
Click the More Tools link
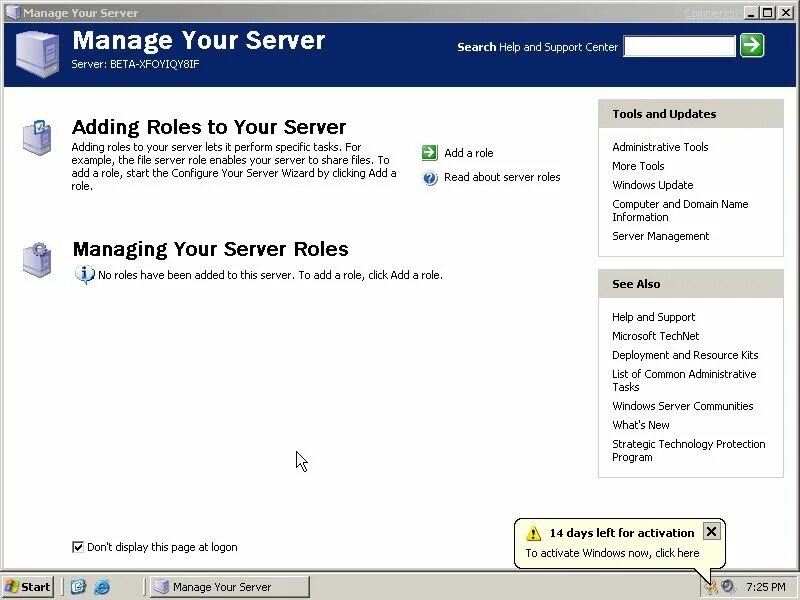point(638,166)
